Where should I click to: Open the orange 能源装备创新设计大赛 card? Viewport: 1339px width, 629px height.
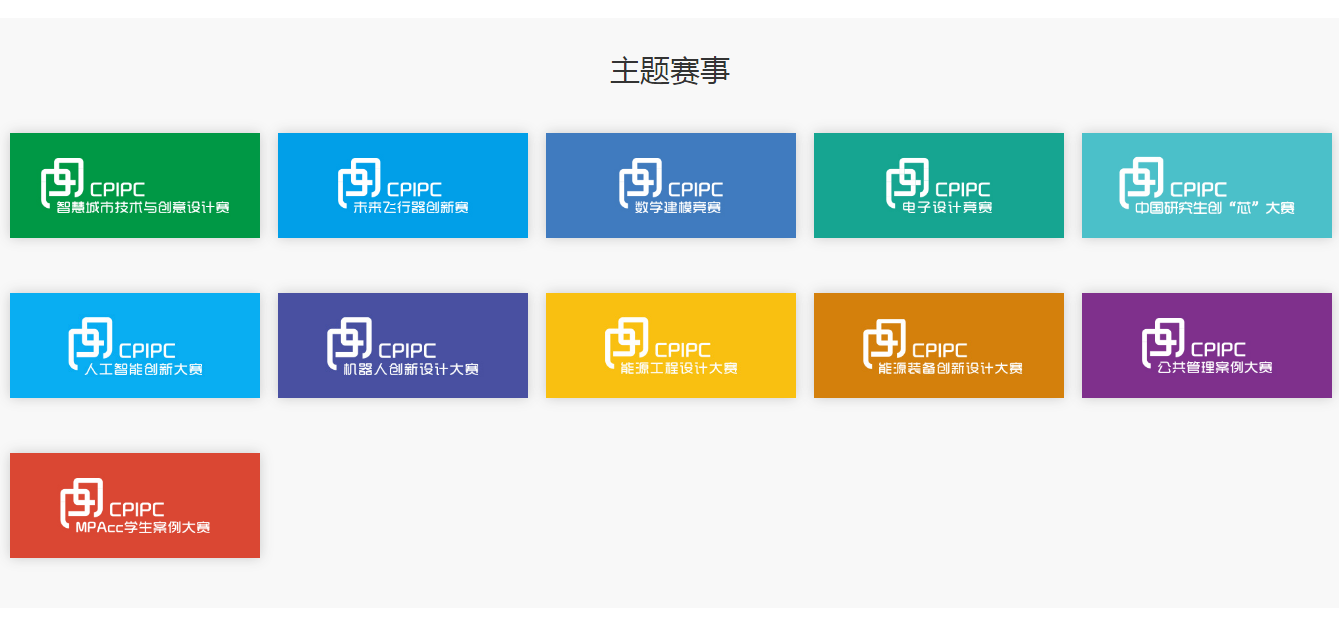click(938, 346)
